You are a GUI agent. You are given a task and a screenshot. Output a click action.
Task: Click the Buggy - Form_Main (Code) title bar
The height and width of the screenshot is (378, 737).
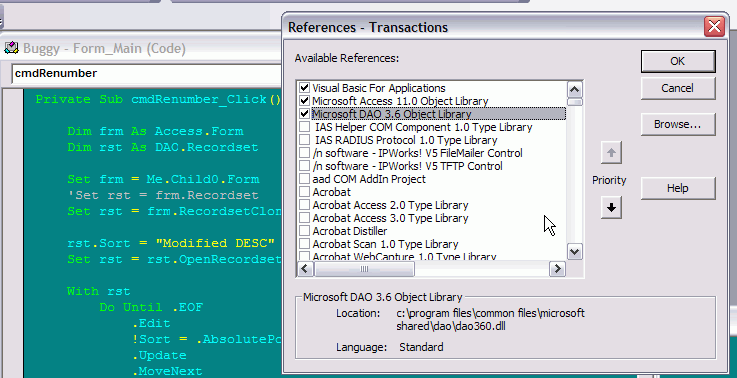pyautogui.click(x=141, y=48)
